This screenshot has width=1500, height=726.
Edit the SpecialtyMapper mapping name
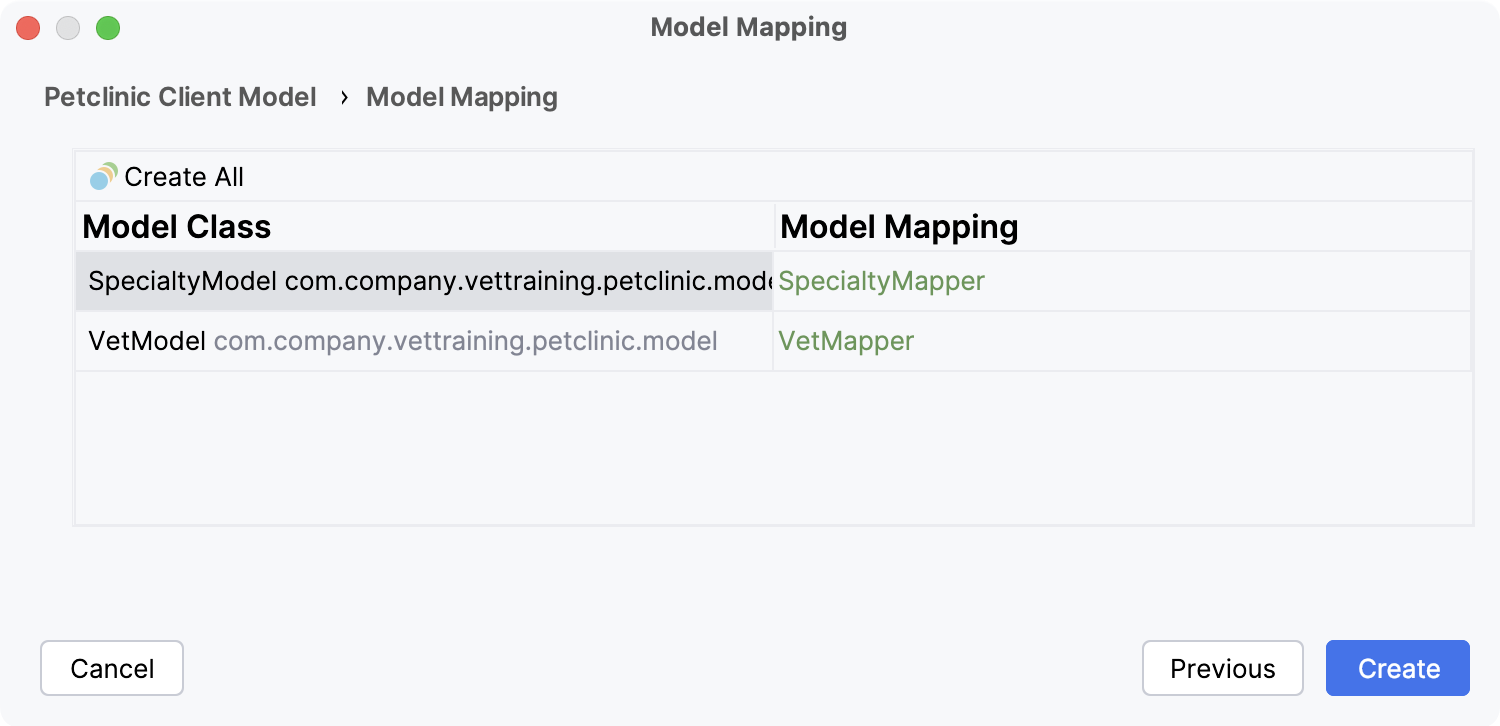point(881,281)
